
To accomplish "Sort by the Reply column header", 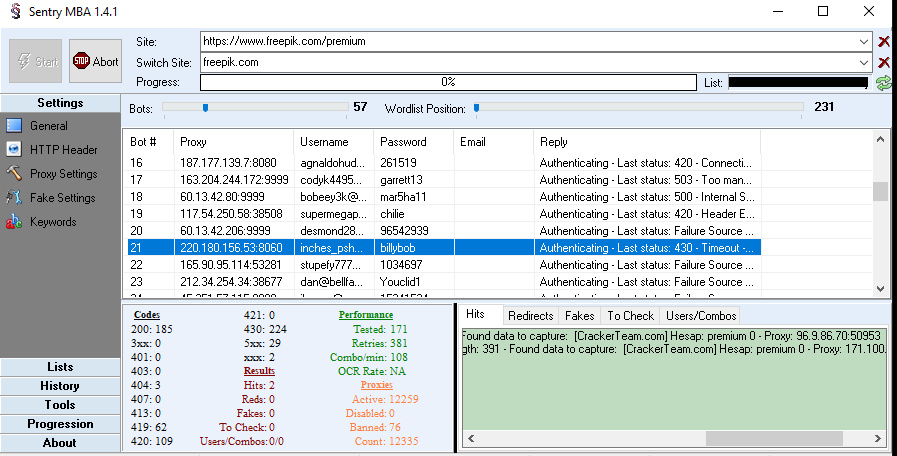I will [x=647, y=142].
